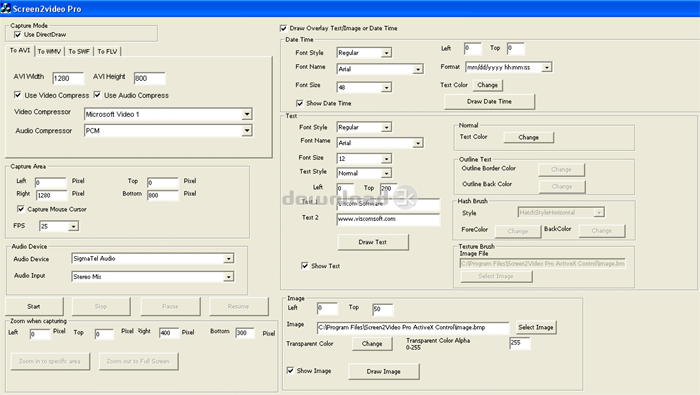Click the Text 1 input field
Screen dimensions: 700x395
point(388,204)
